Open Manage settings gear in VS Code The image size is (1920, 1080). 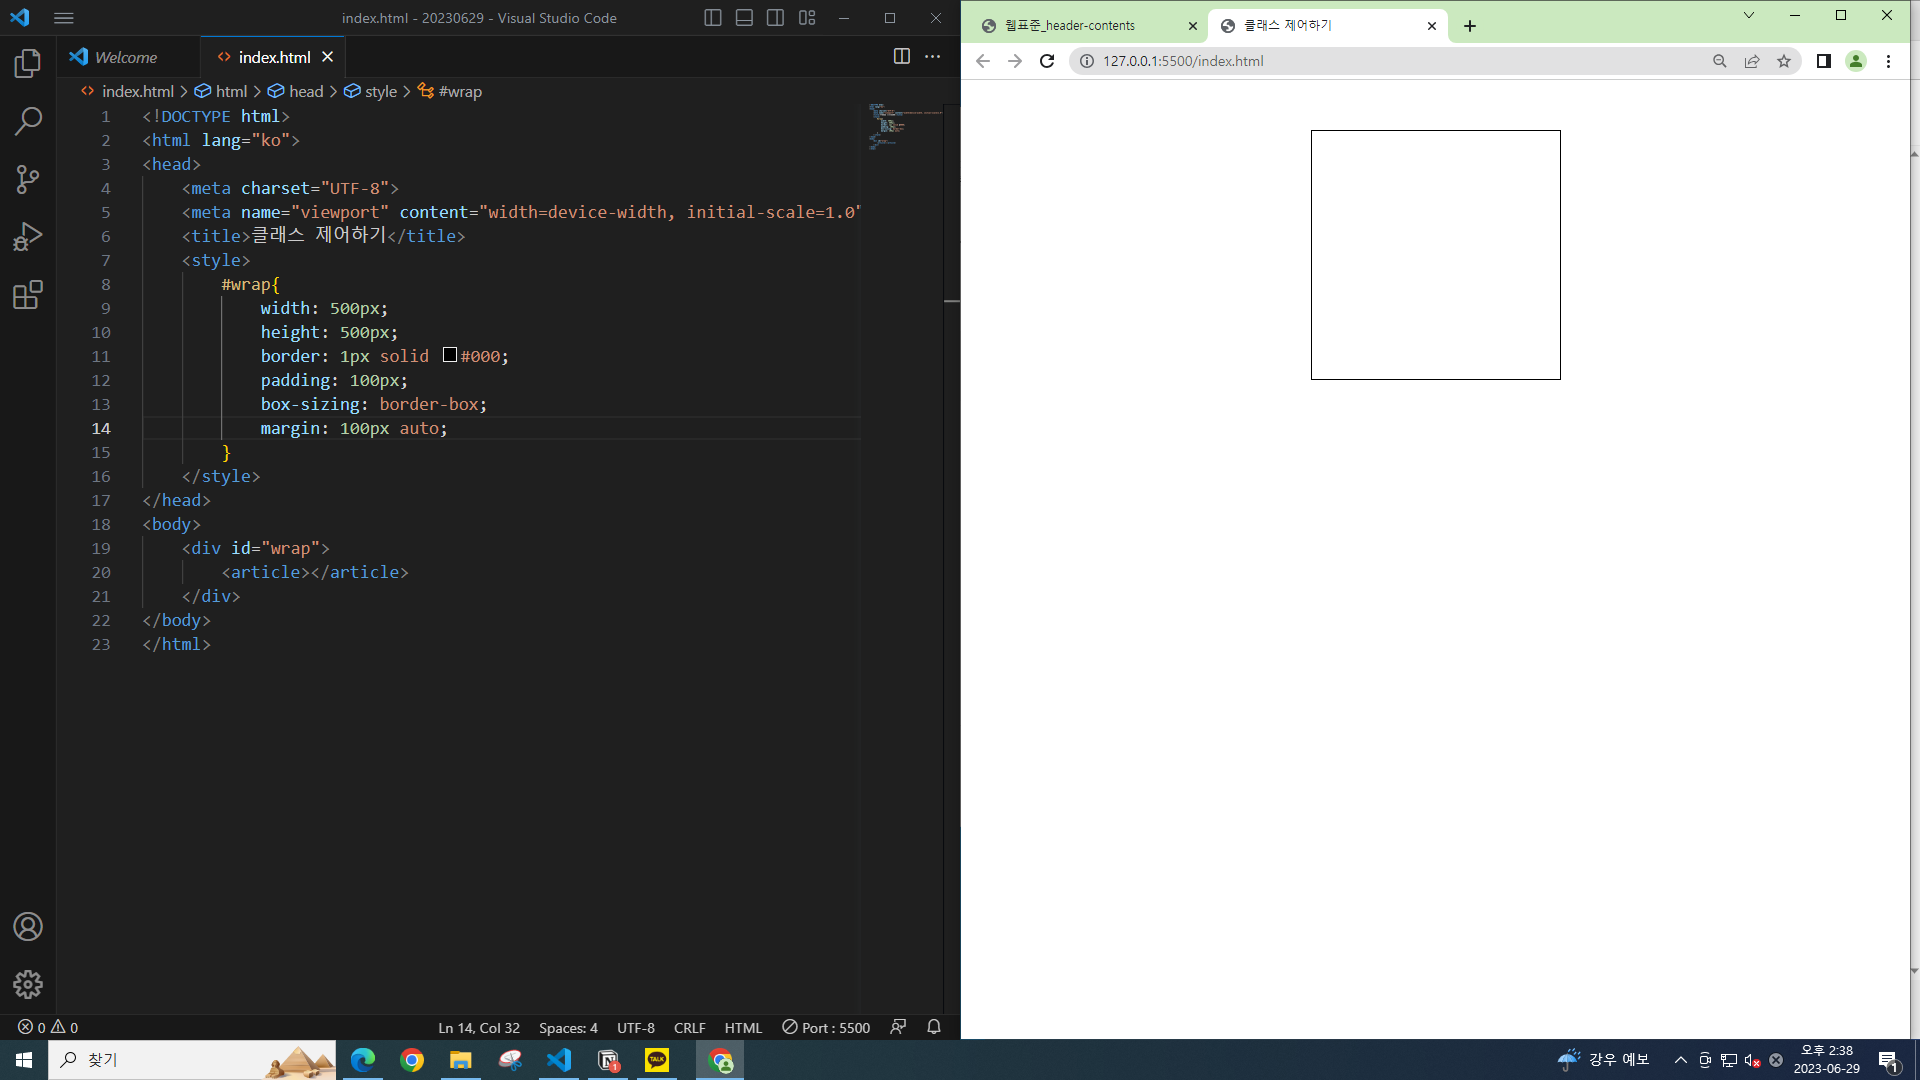[28, 984]
